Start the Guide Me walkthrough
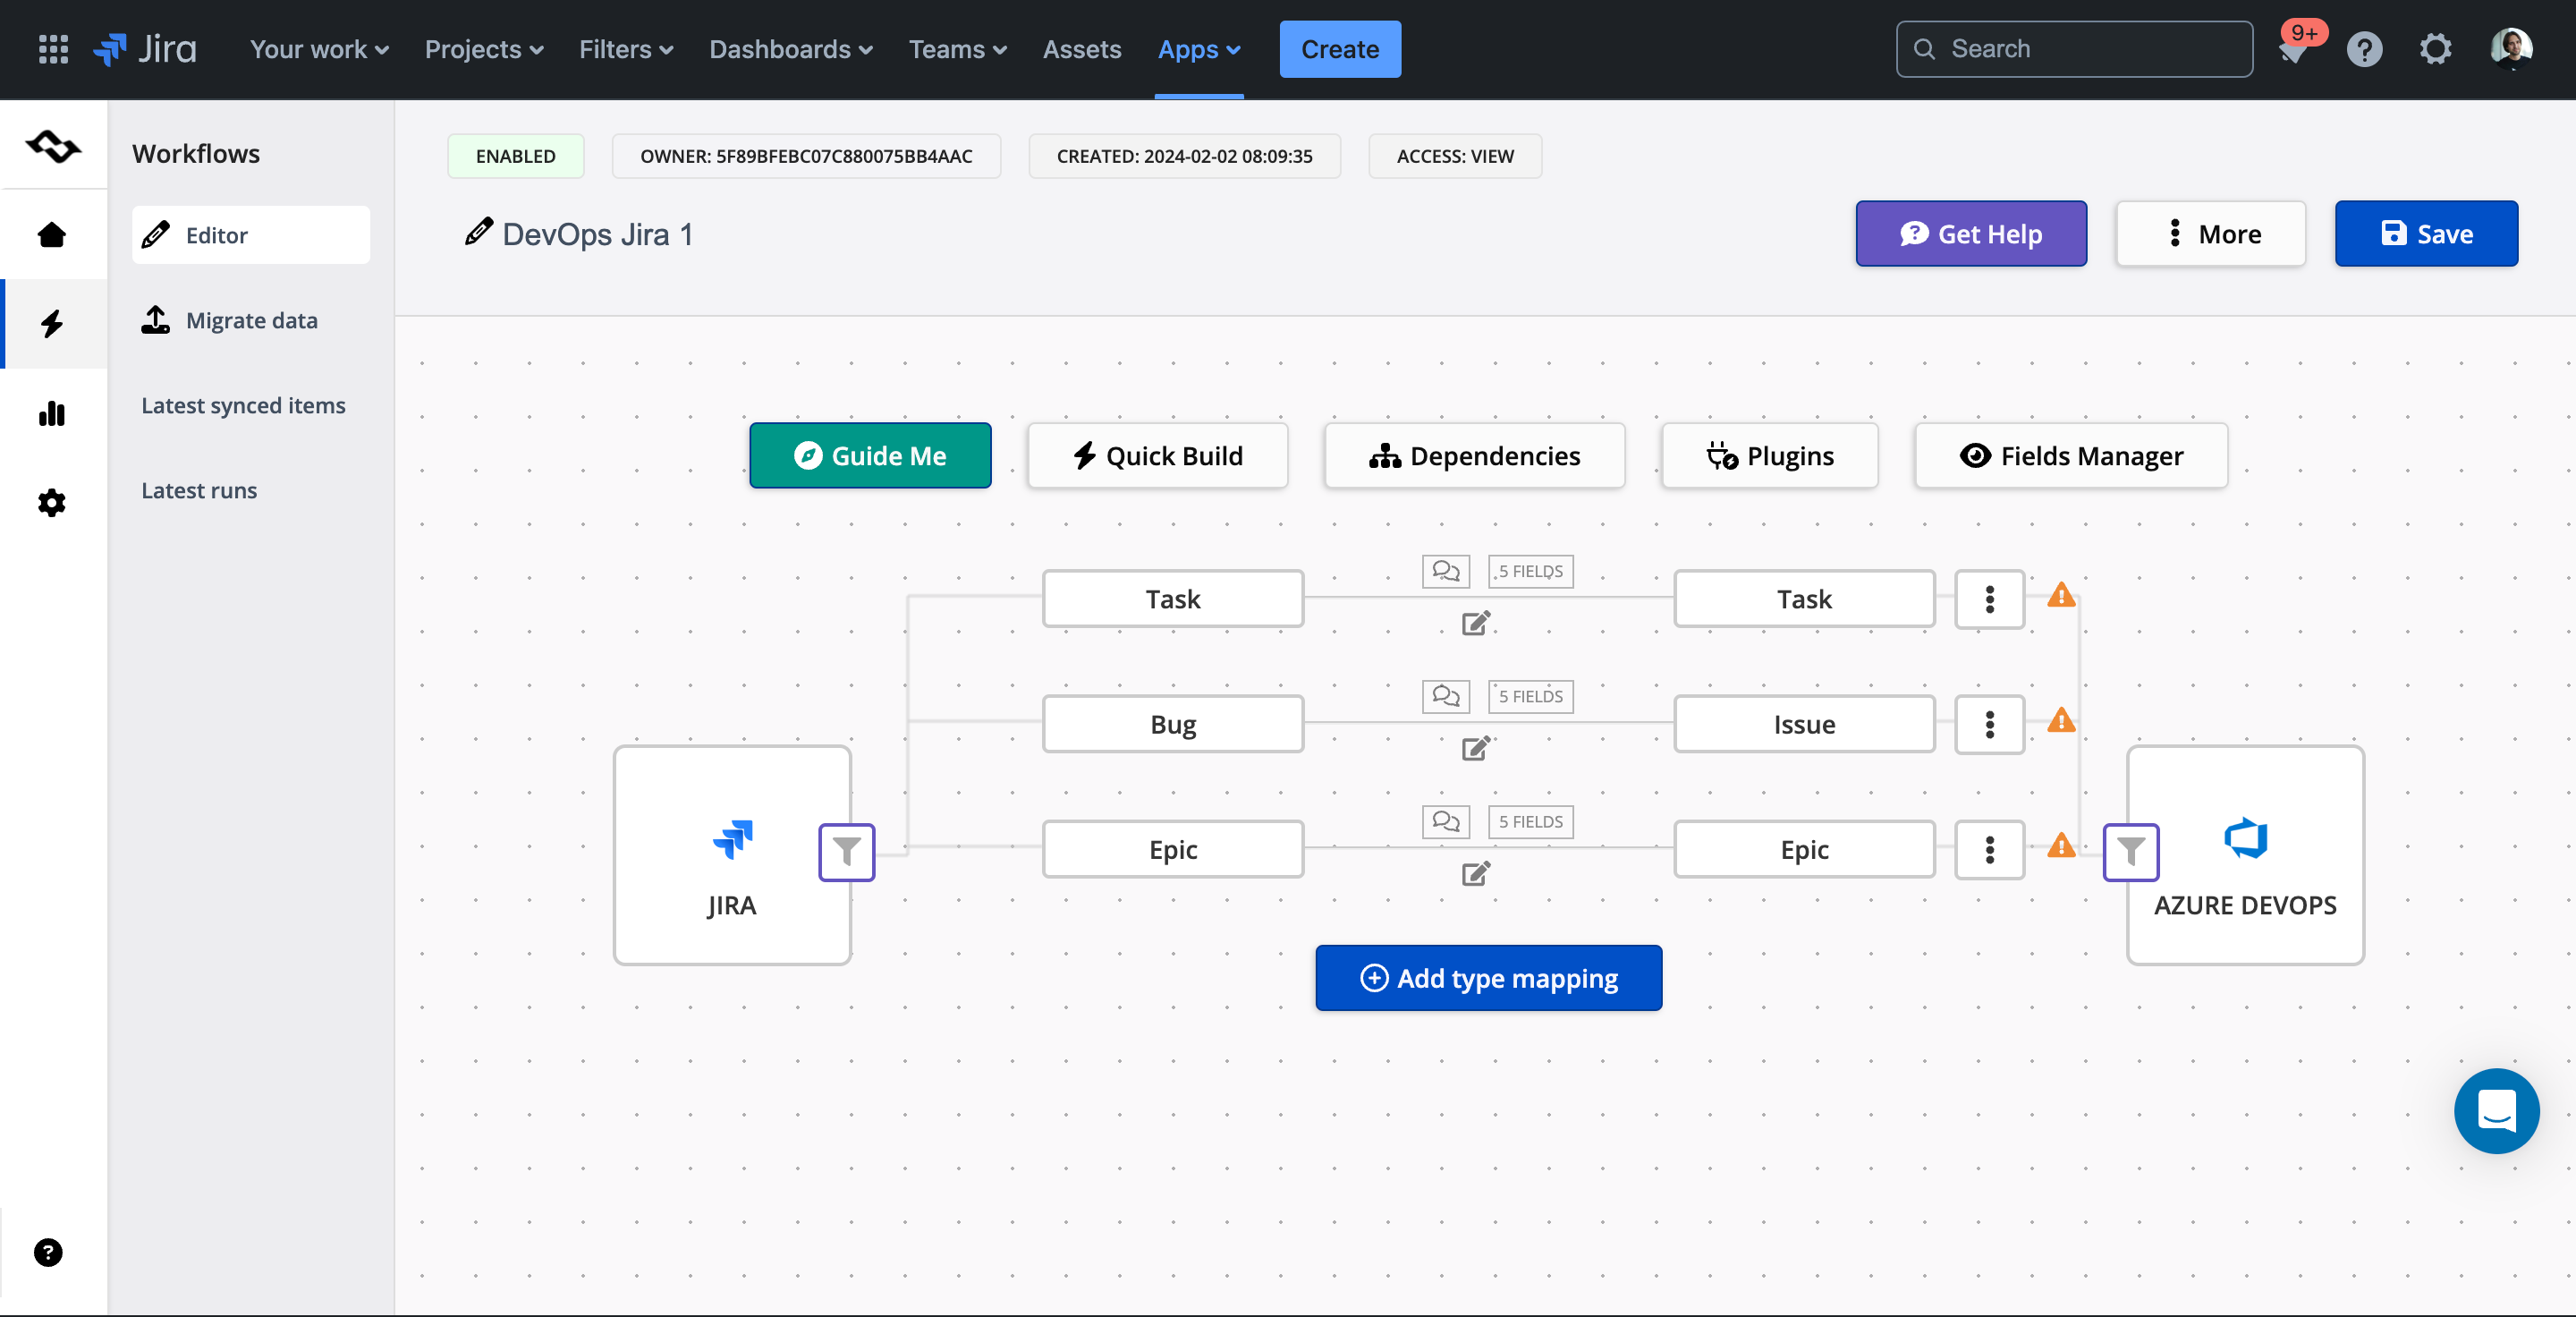Viewport: 2576px width, 1317px height. (x=870, y=455)
